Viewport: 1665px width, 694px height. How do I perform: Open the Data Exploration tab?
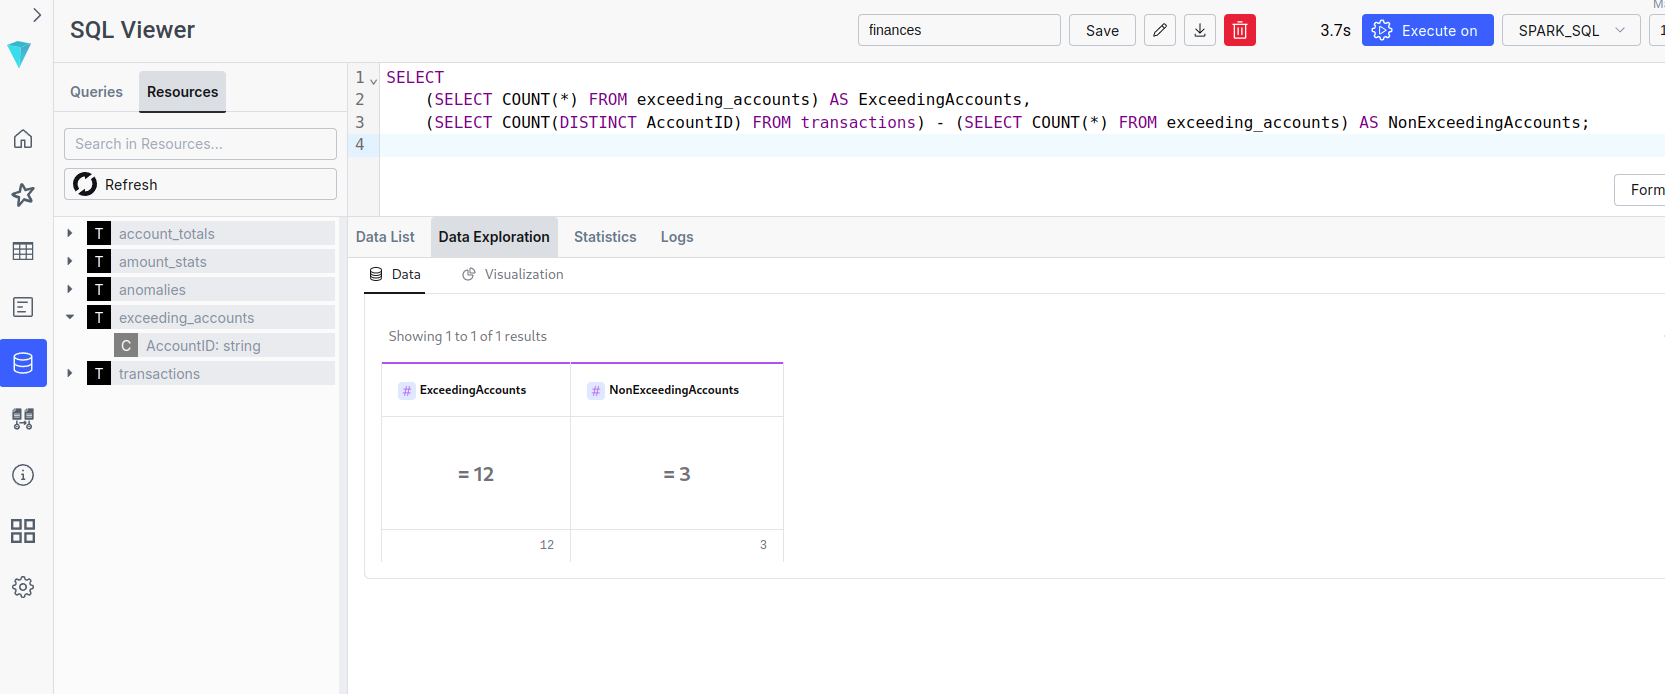(494, 237)
